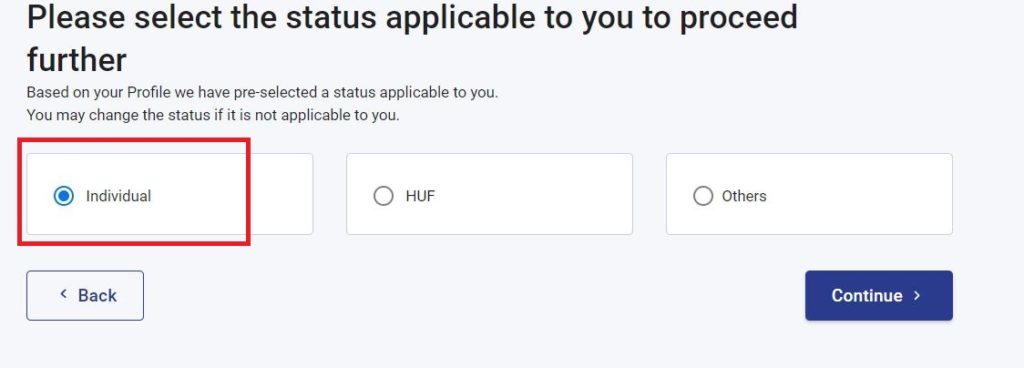
Task: Click the left chevron icon on Back
Action: pyautogui.click(x=63, y=294)
